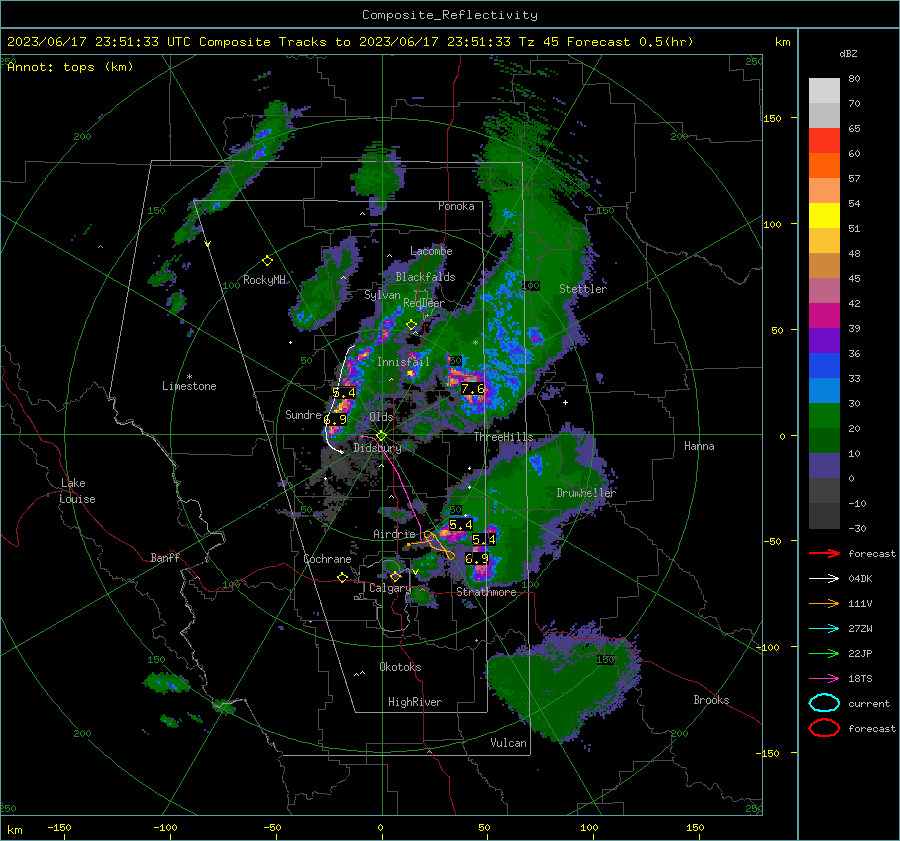This screenshot has height=841, width=900.
Task: Click the dark orange 57–60 dBZ swatch
Action: pos(824,166)
